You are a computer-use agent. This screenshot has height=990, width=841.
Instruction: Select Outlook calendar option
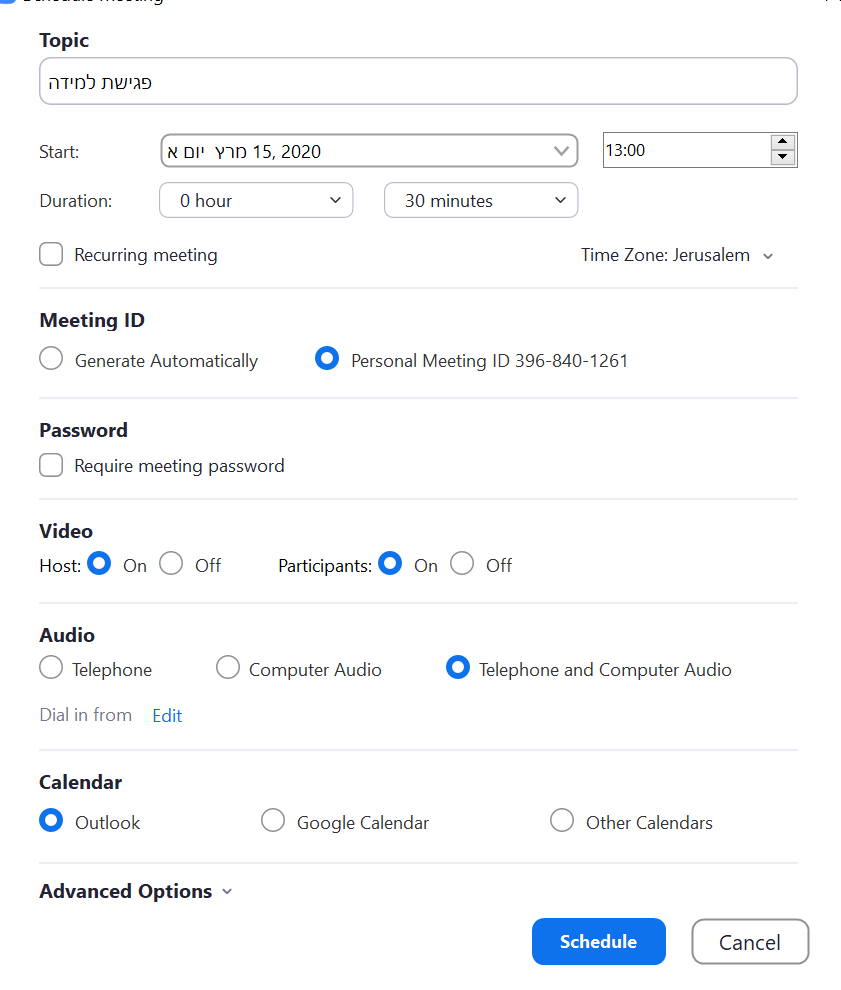pyautogui.click(x=51, y=820)
